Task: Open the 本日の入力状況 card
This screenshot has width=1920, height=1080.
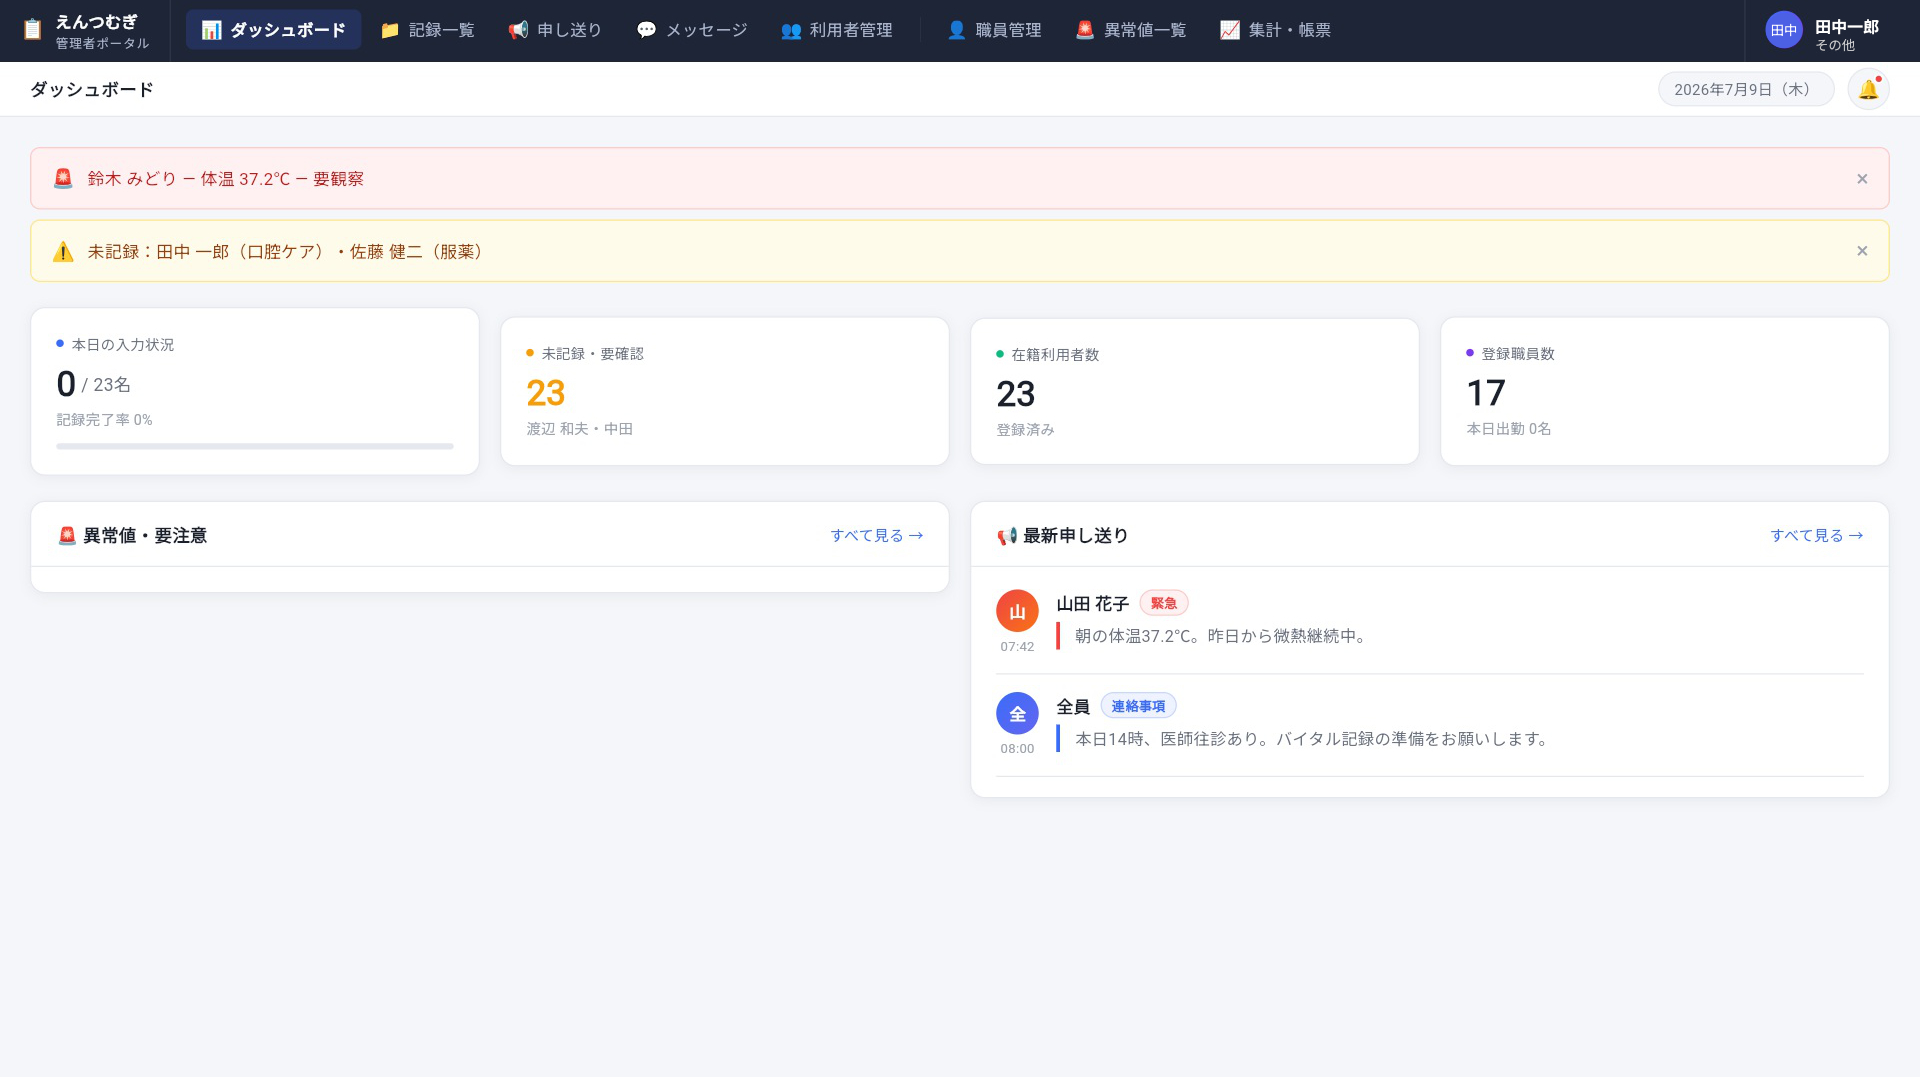Action: pyautogui.click(x=255, y=391)
